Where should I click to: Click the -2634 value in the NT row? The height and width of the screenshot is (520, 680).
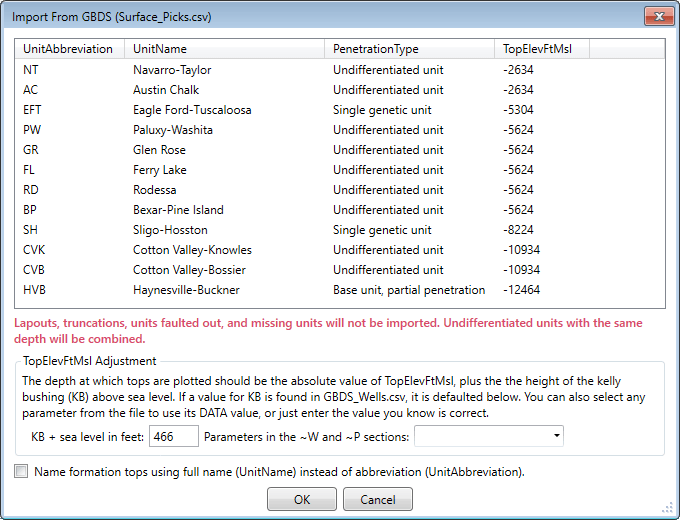click(x=518, y=70)
